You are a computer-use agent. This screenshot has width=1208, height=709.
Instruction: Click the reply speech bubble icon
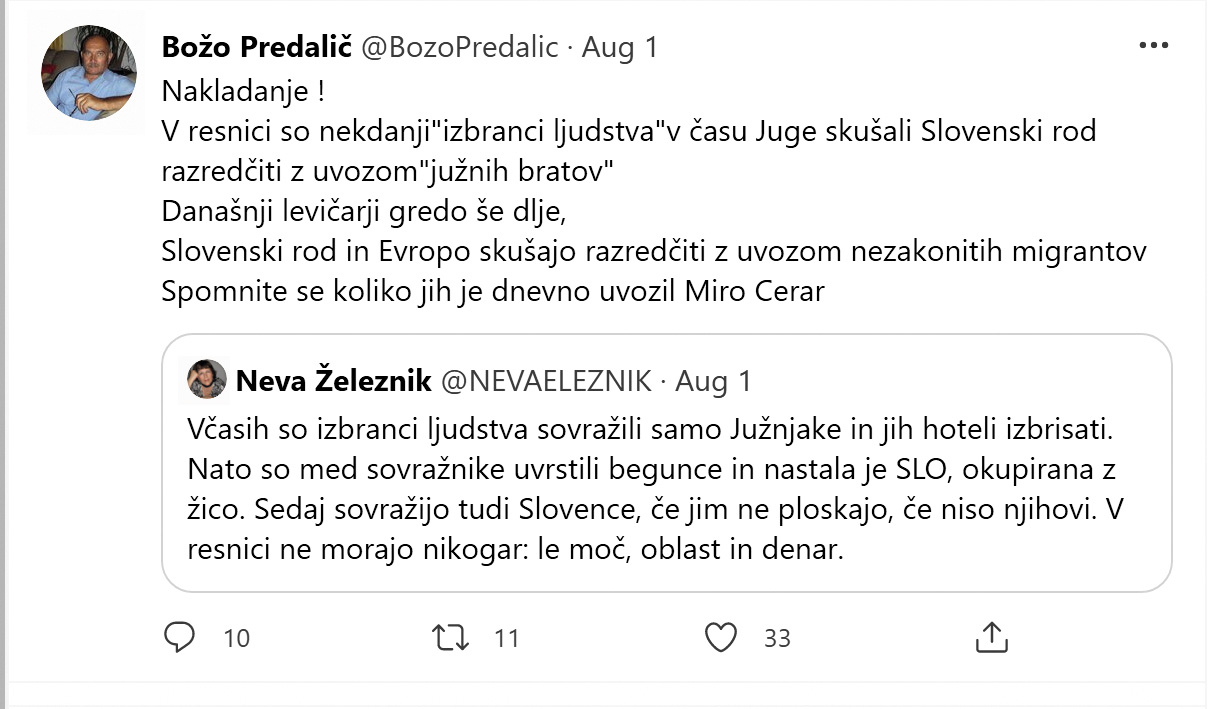coord(178,637)
